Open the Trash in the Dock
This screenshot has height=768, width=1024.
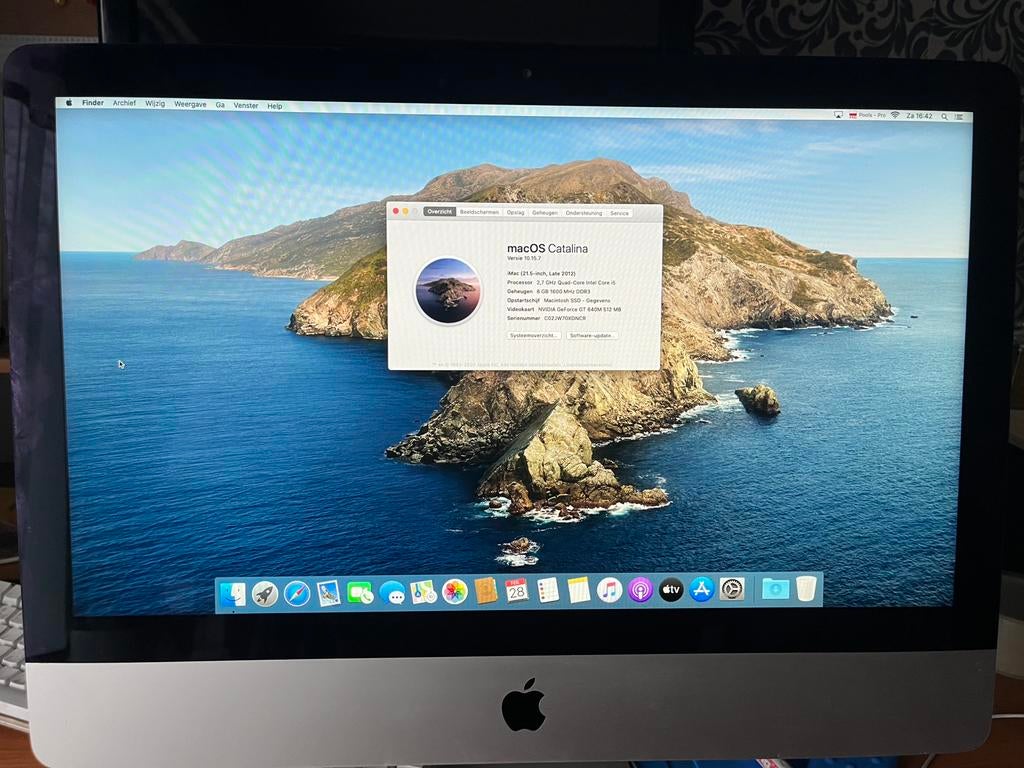click(807, 588)
